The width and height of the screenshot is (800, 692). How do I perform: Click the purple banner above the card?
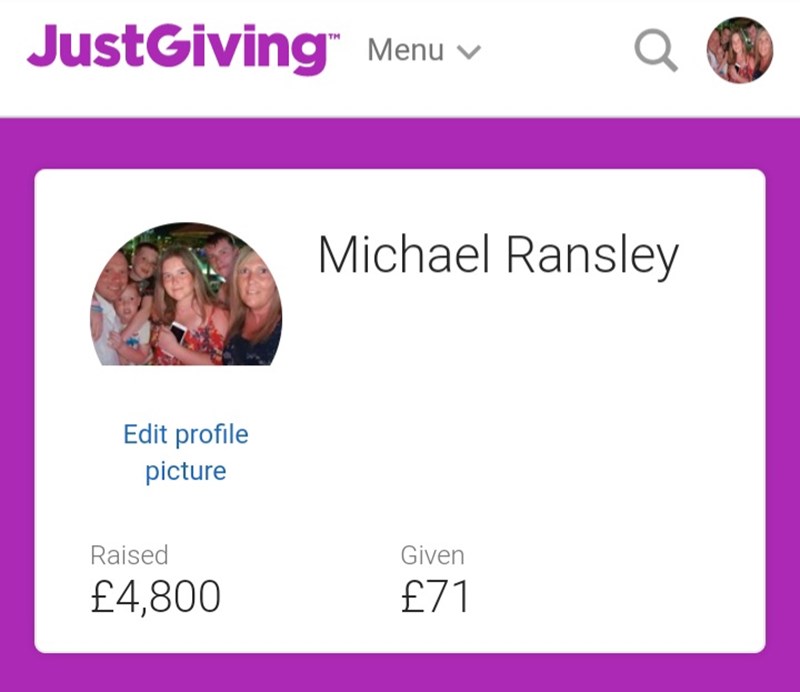[x=400, y=144]
